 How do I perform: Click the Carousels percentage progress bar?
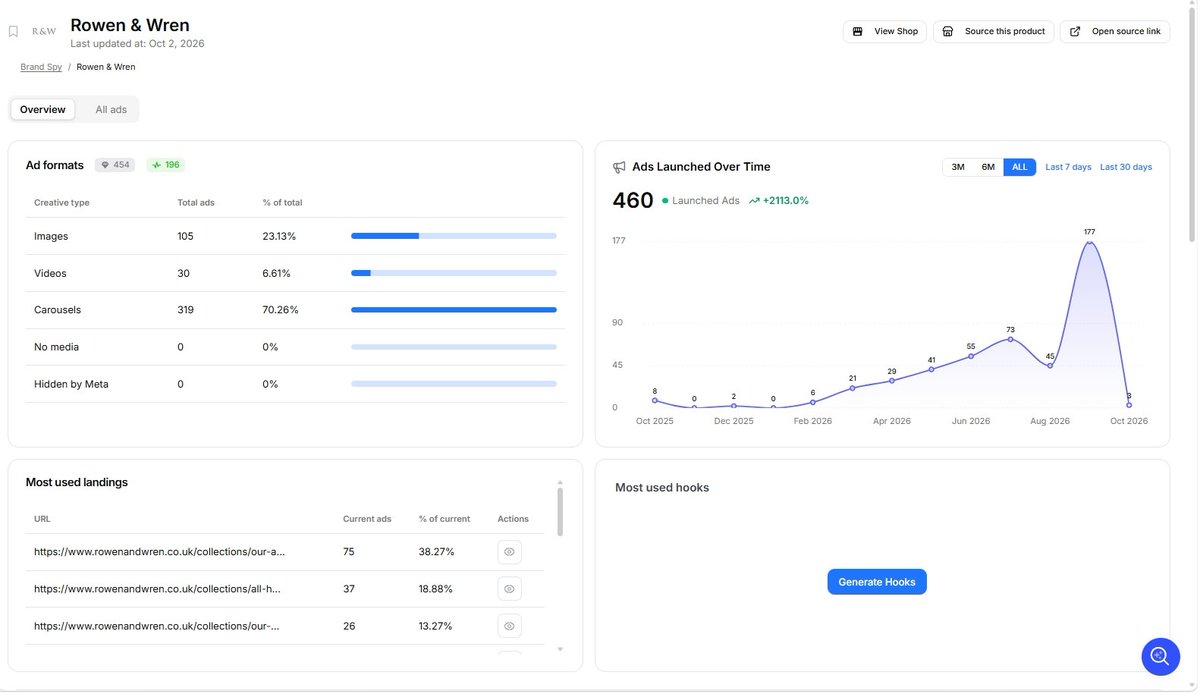(454, 310)
